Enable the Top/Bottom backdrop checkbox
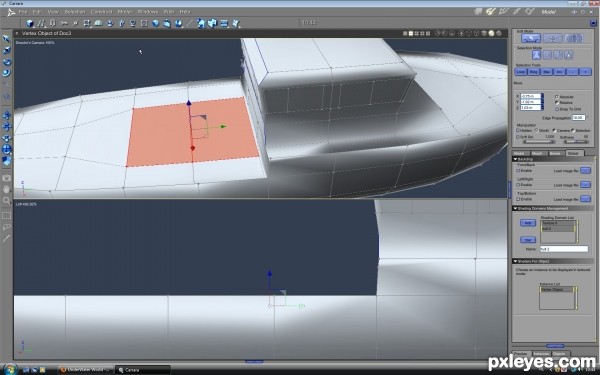This screenshot has width=600, height=375. tap(518, 199)
